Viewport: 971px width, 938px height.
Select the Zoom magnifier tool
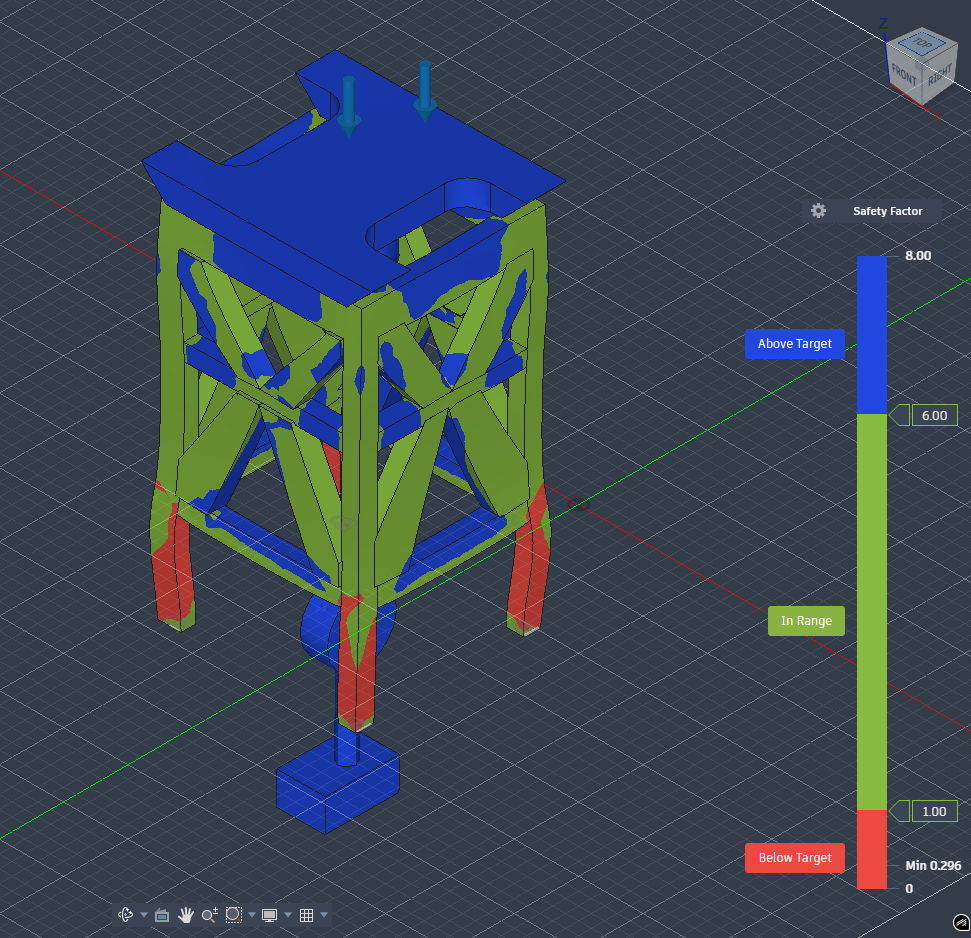click(x=209, y=914)
